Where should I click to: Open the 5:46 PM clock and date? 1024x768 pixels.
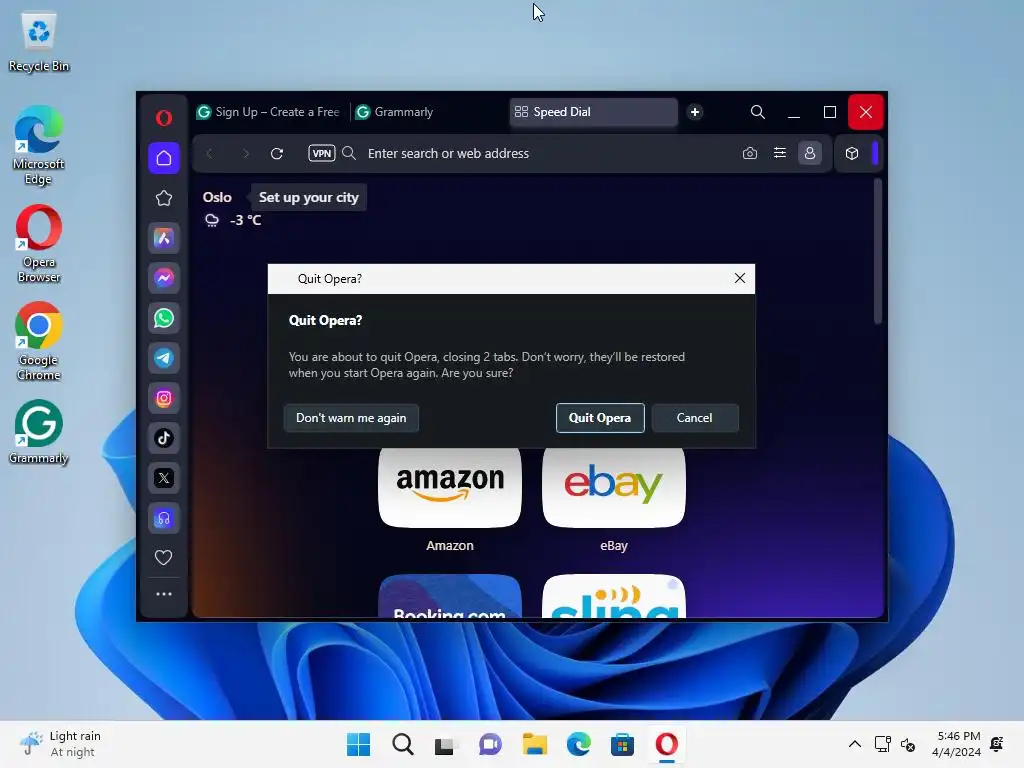click(956, 744)
